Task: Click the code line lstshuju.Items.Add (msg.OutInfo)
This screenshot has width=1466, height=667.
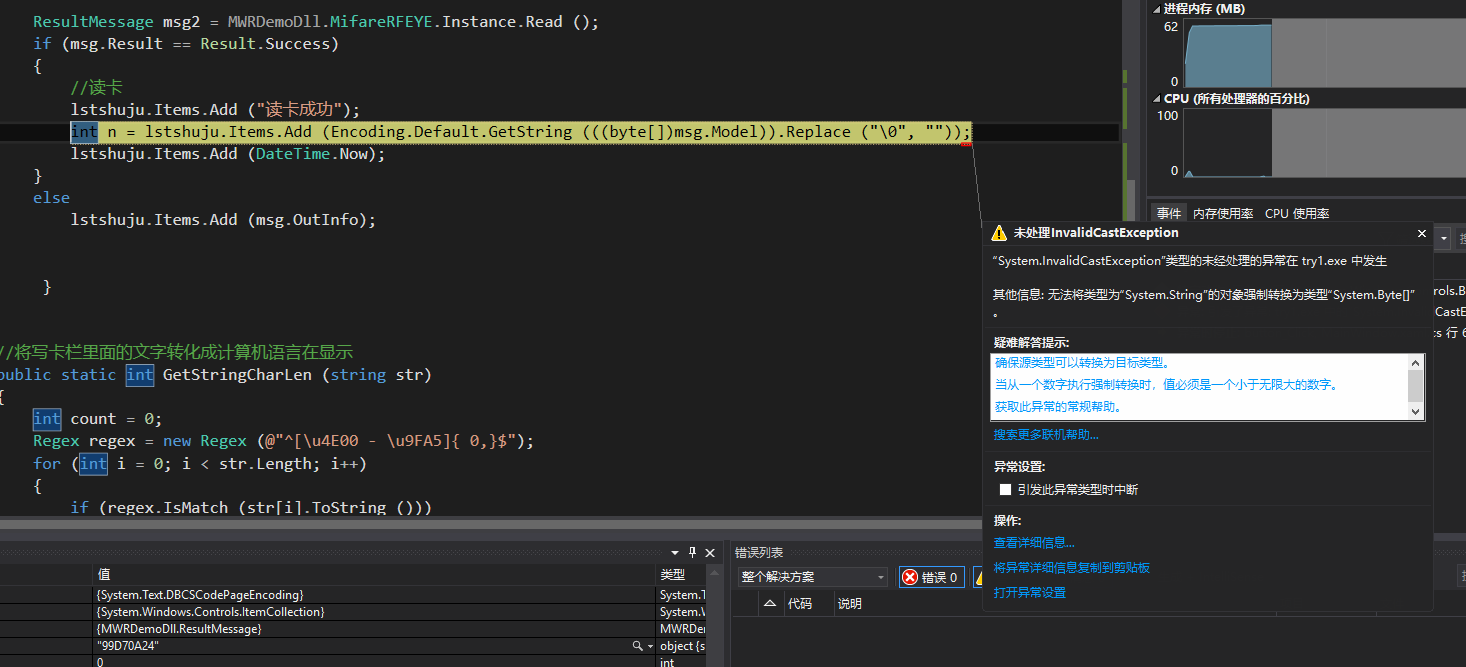Action: 223,220
